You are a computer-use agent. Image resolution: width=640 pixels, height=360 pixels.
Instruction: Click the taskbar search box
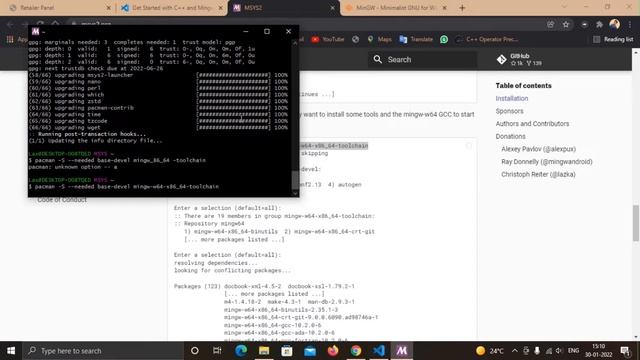pos(103,351)
